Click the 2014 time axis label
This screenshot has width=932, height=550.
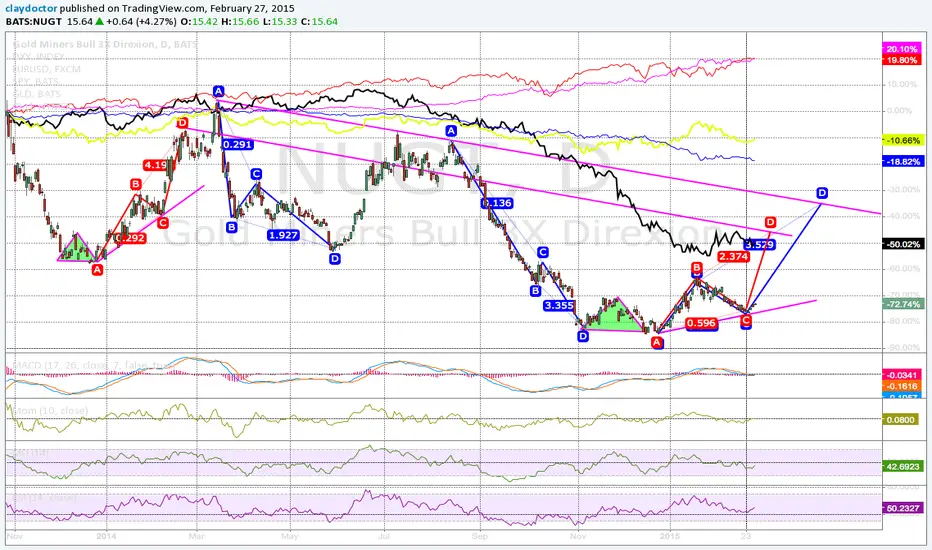pos(106,536)
